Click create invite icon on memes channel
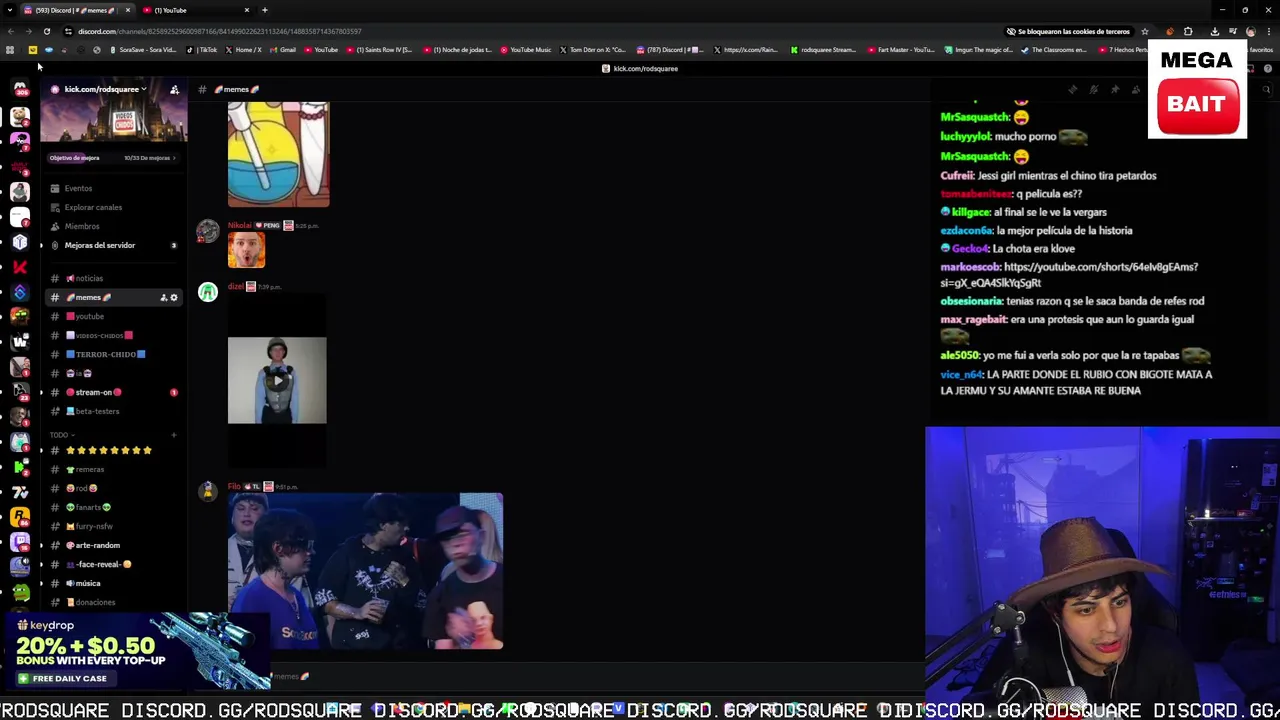This screenshot has height=720, width=1280. [x=163, y=297]
